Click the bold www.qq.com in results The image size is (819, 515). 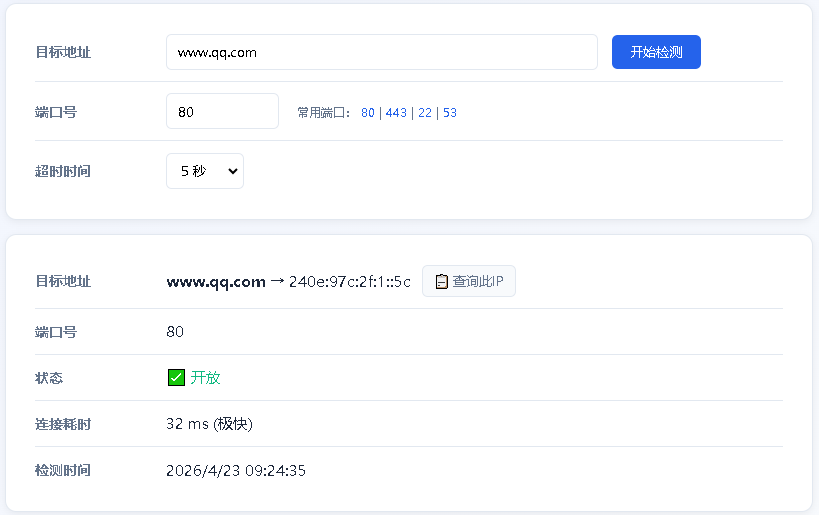216,282
